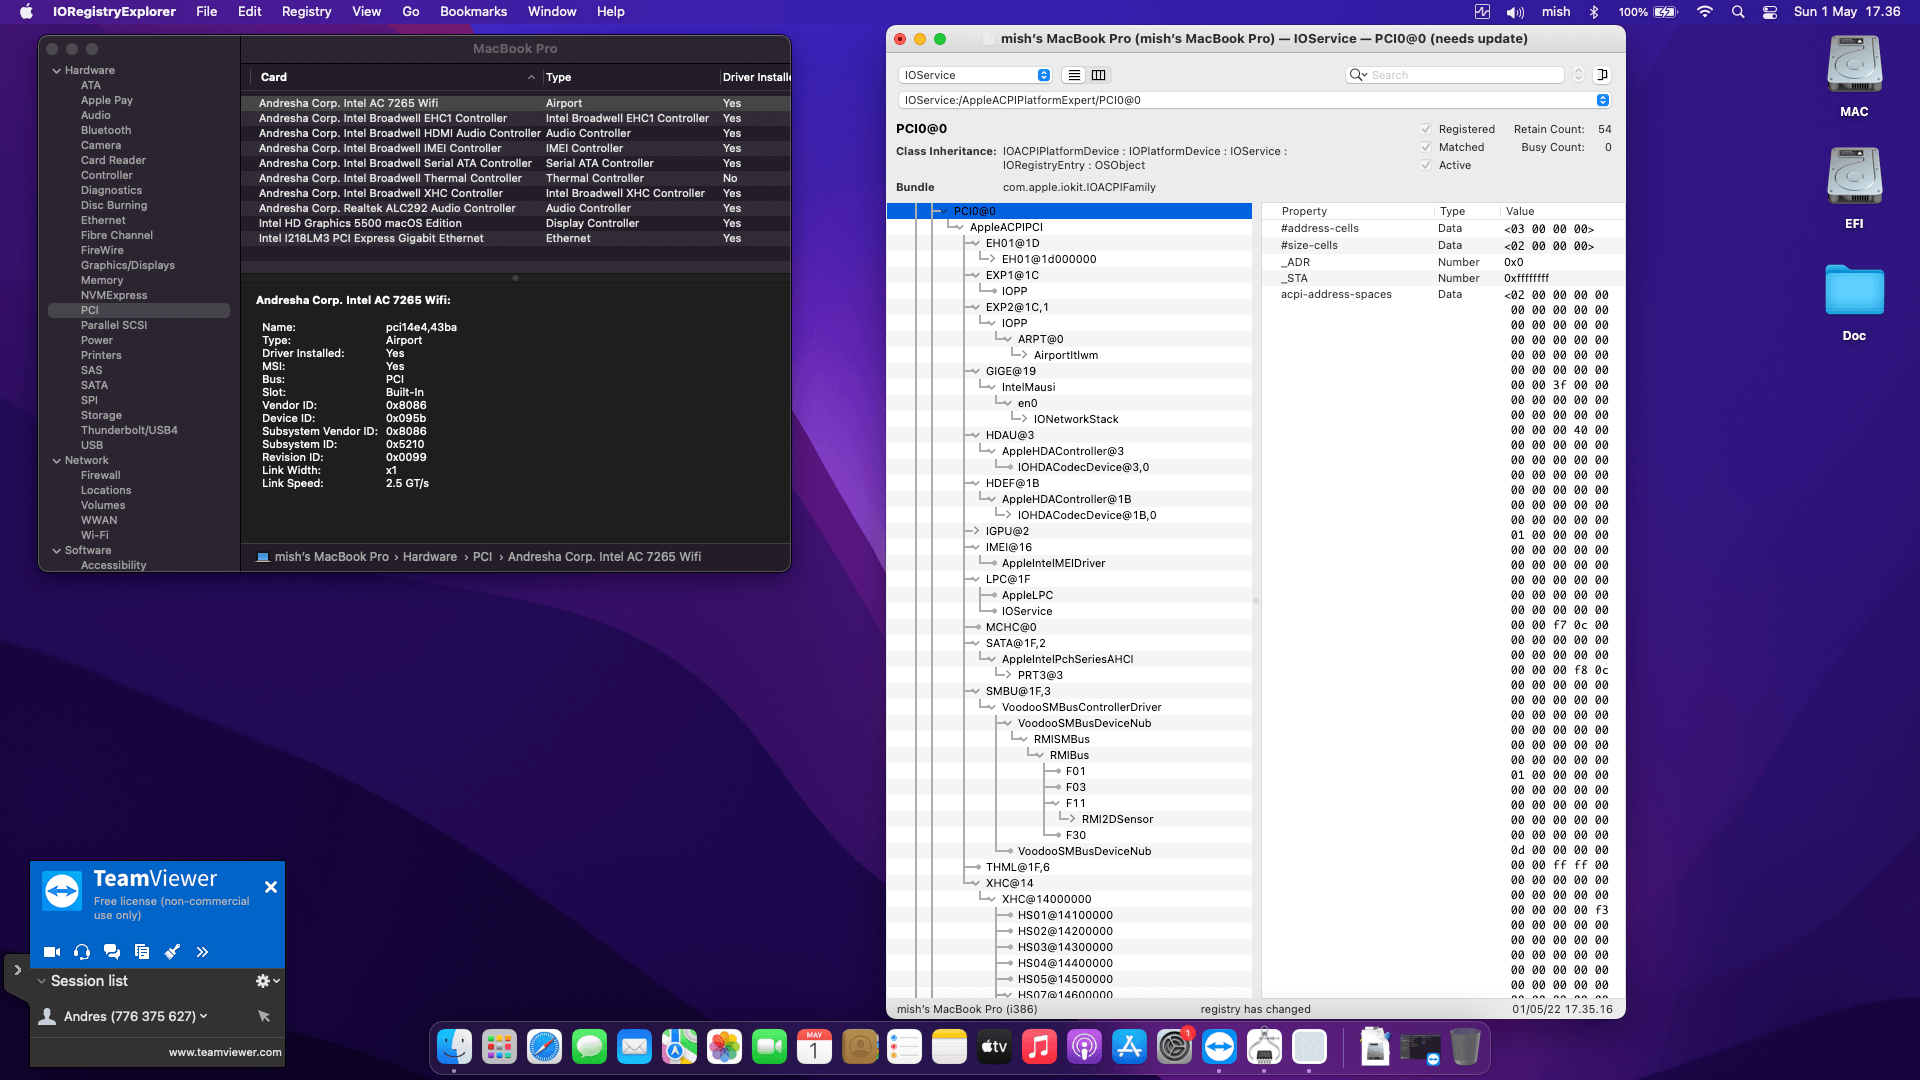Expand Andres session options chevron

pos(204,1016)
